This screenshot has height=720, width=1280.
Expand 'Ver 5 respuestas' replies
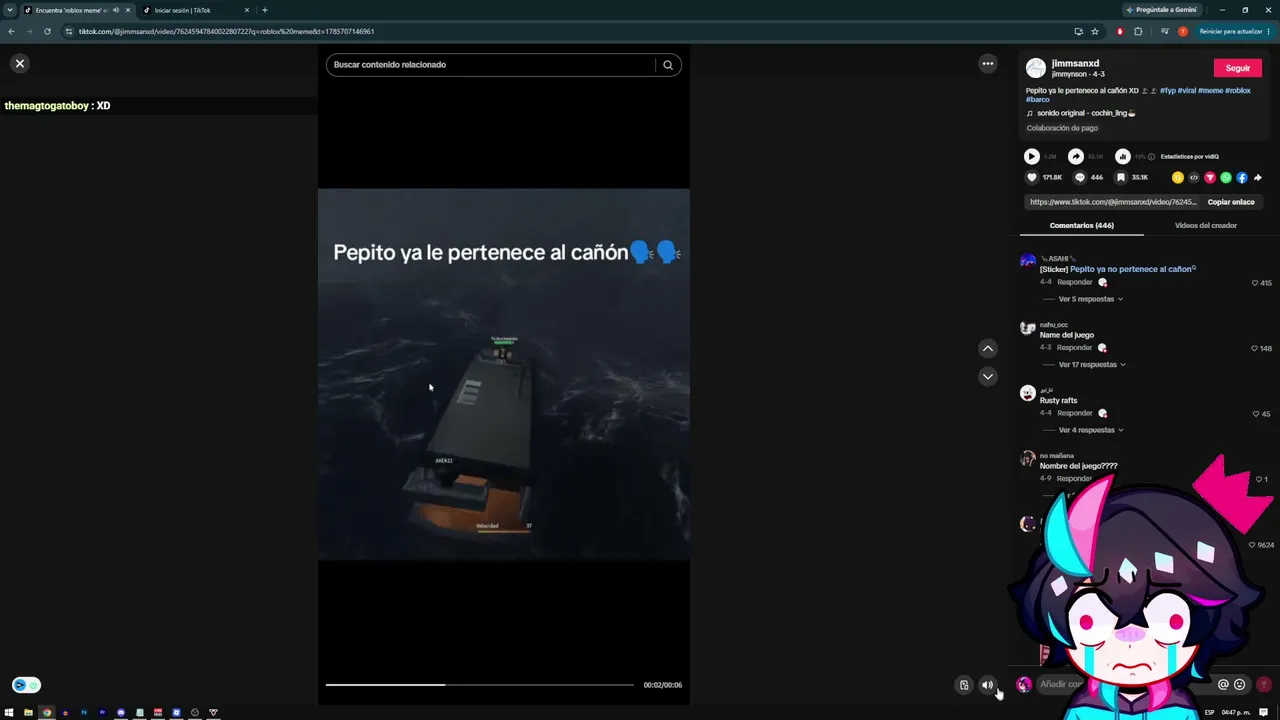pyautogui.click(x=1091, y=299)
